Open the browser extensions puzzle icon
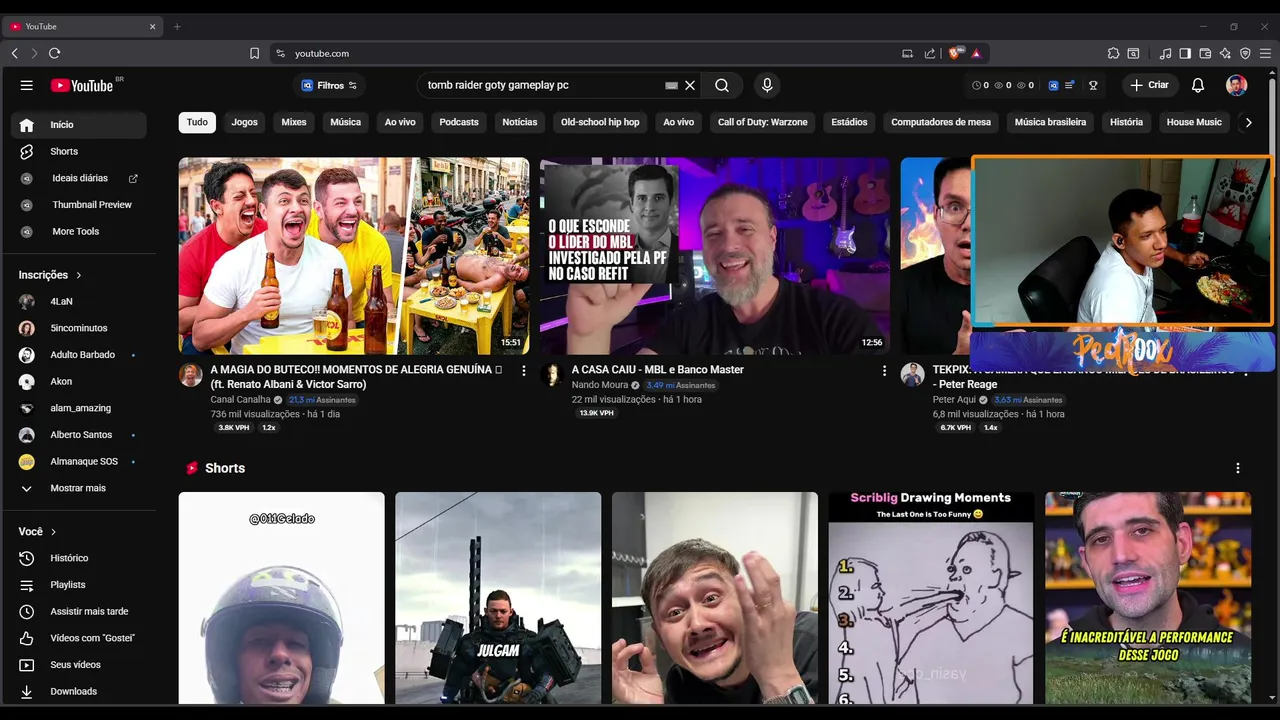This screenshot has height=720, width=1280. pyautogui.click(x=1113, y=53)
